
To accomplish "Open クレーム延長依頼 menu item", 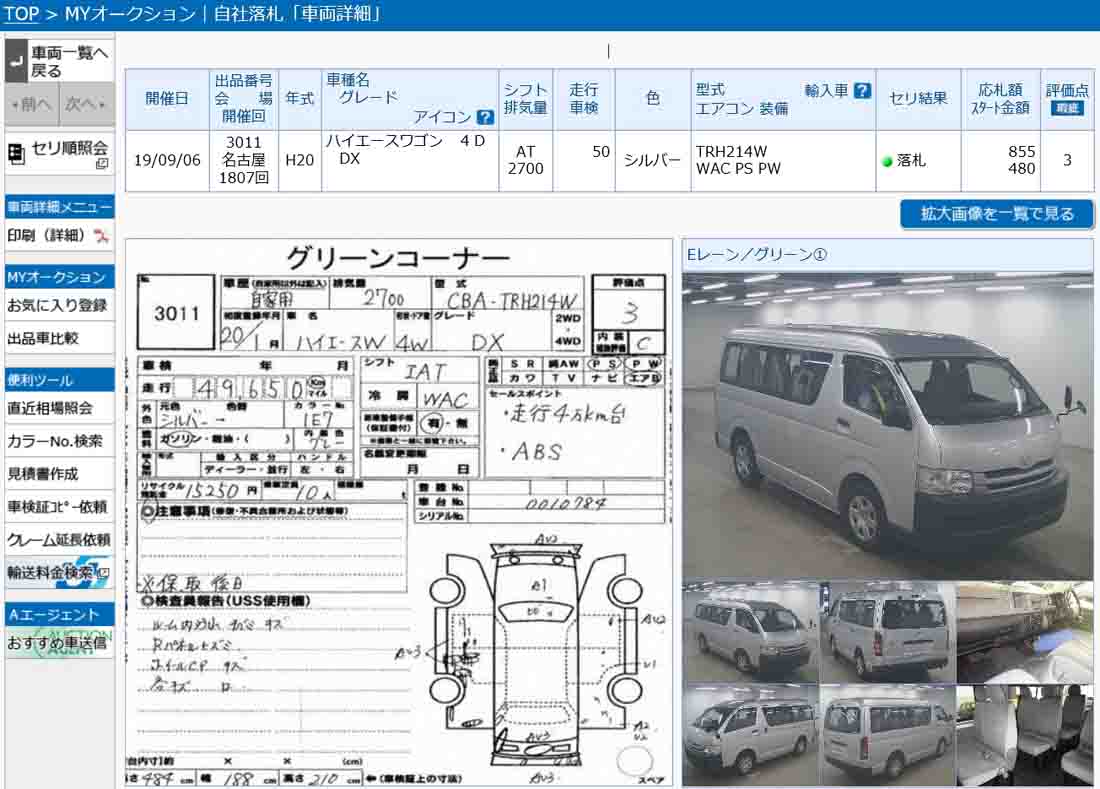I will (60, 539).
